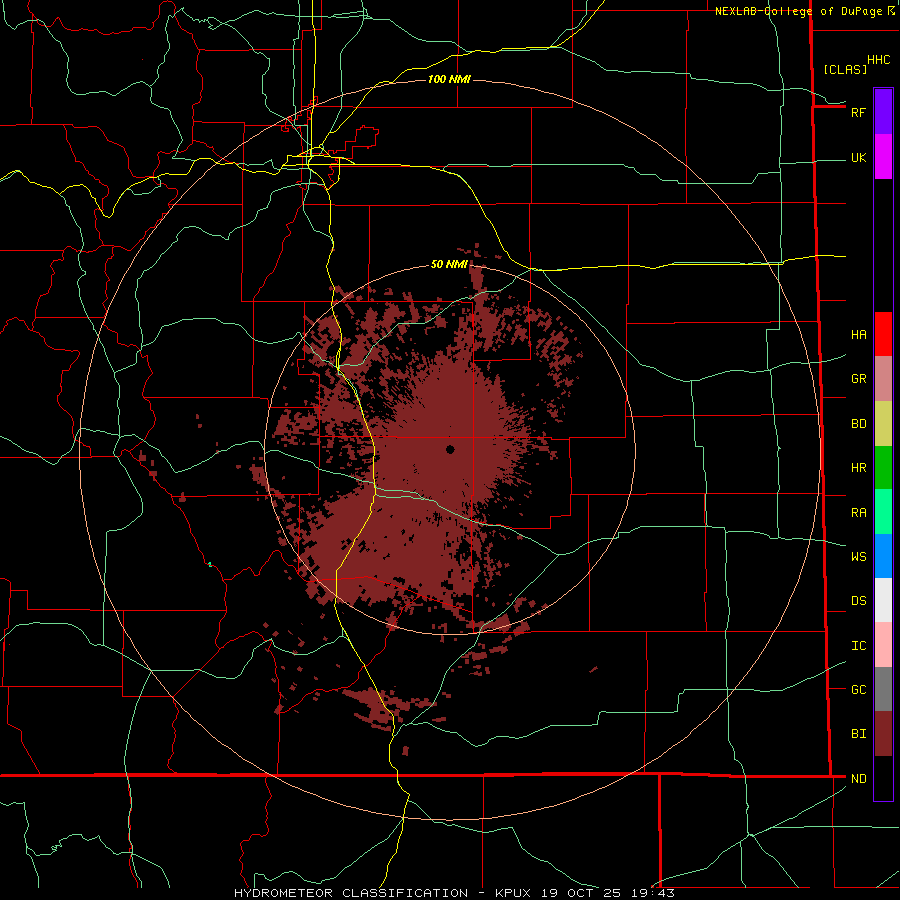This screenshot has height=900, width=900.
Task: Click the RF label in the legend
Action: 858,112
